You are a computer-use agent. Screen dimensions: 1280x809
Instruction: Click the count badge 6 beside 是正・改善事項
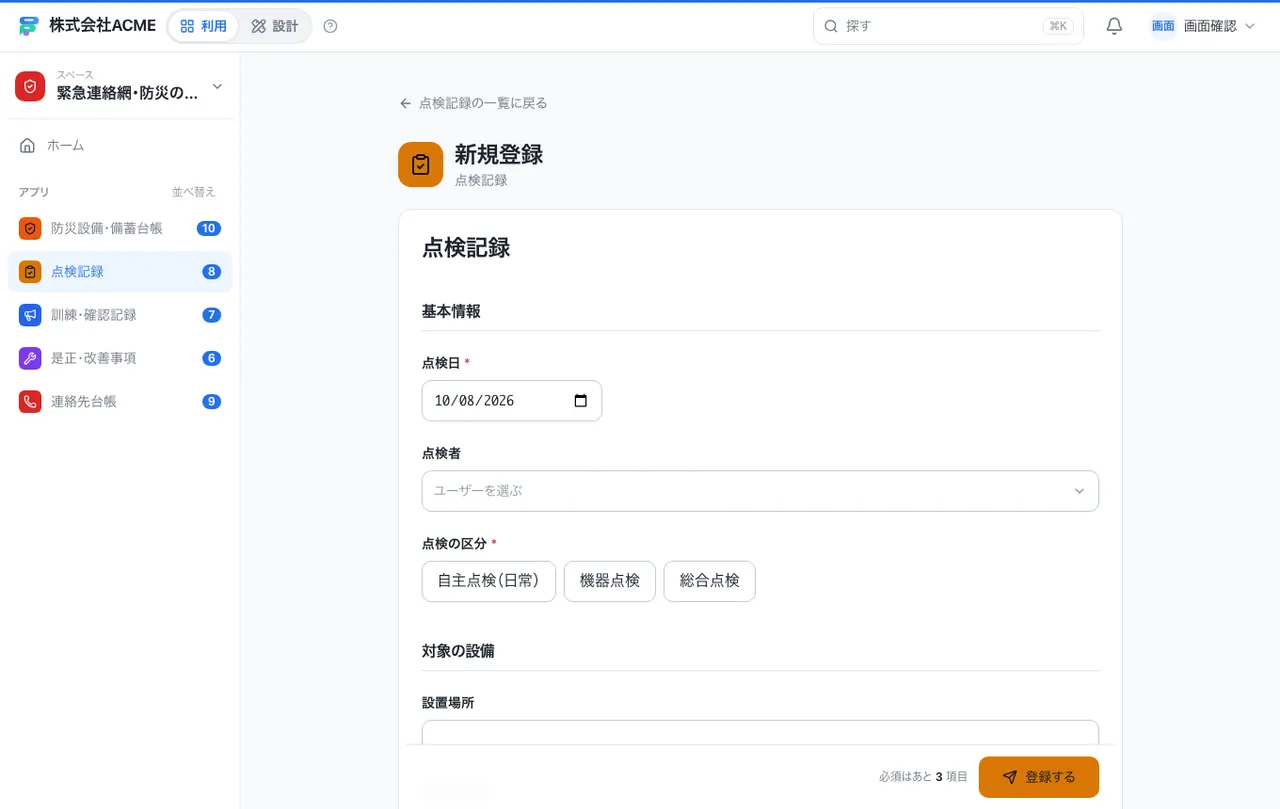[211, 358]
